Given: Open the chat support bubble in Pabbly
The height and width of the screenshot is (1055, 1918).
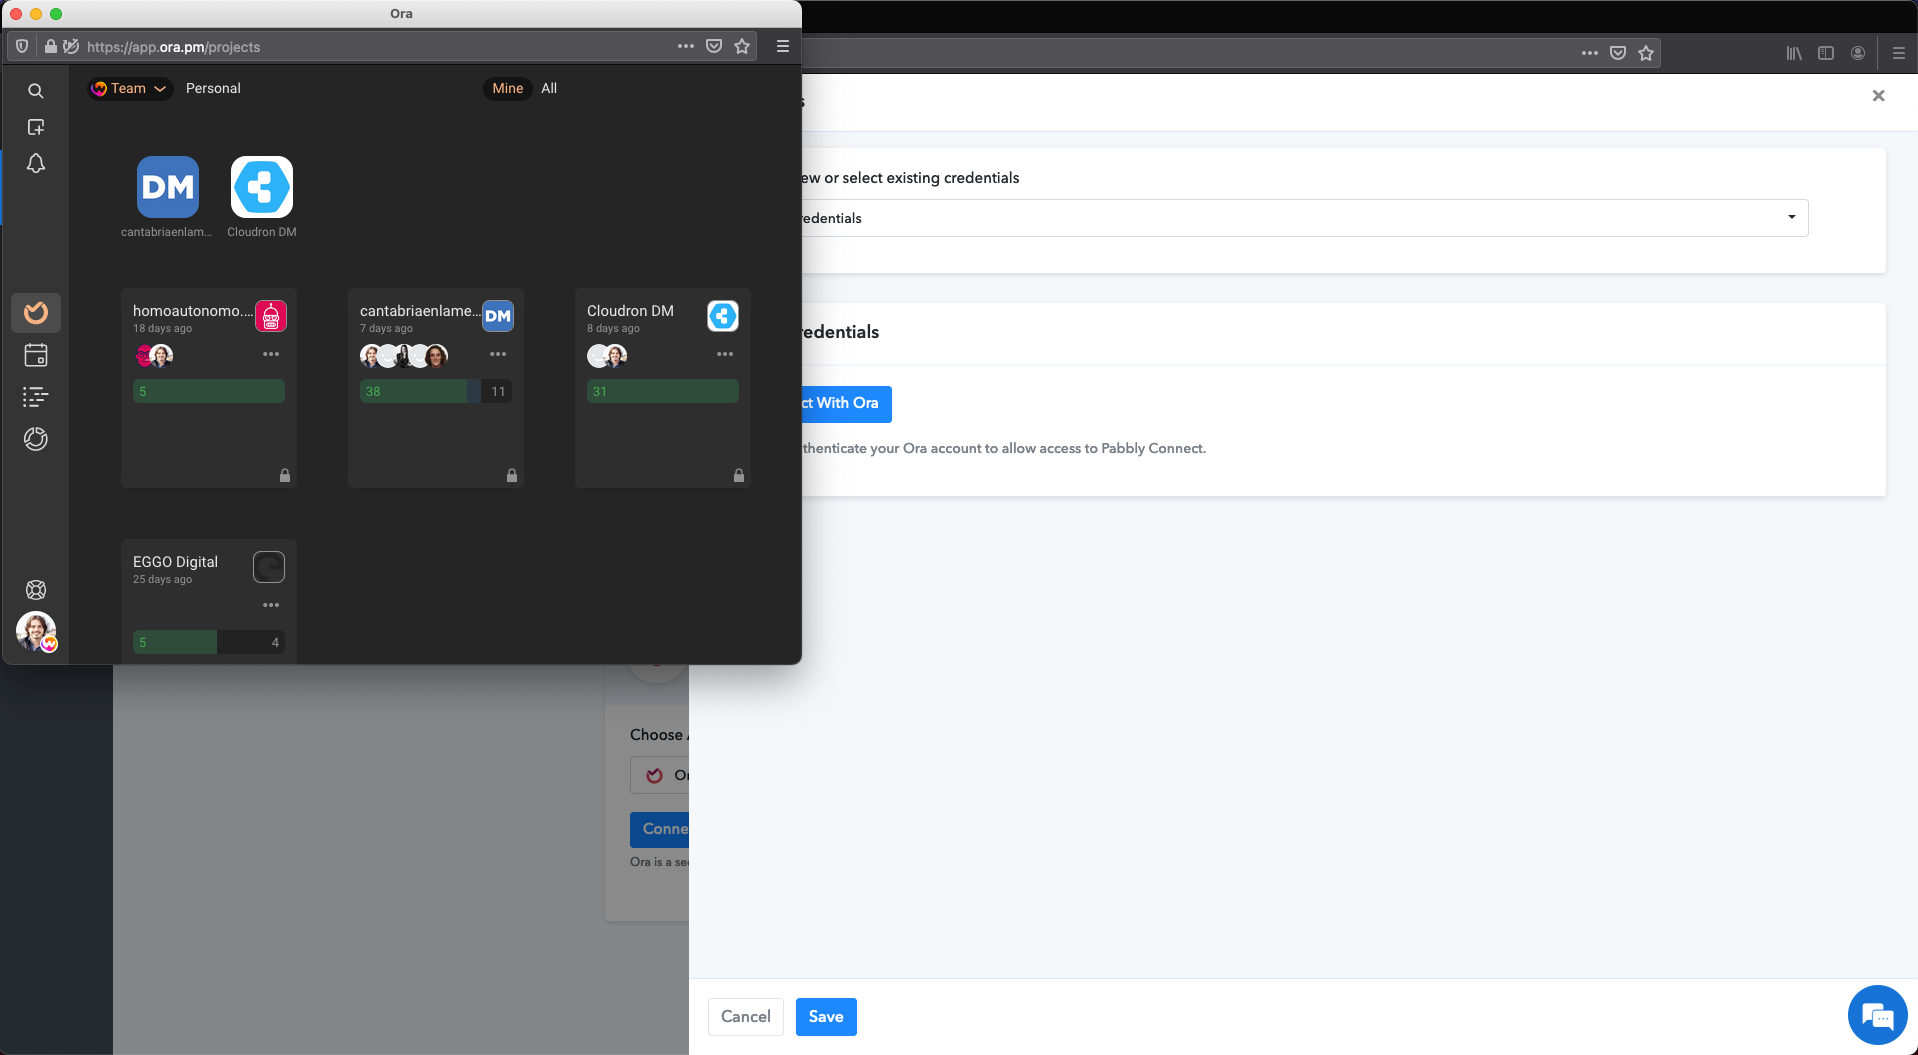Looking at the screenshot, I should 1878,1015.
